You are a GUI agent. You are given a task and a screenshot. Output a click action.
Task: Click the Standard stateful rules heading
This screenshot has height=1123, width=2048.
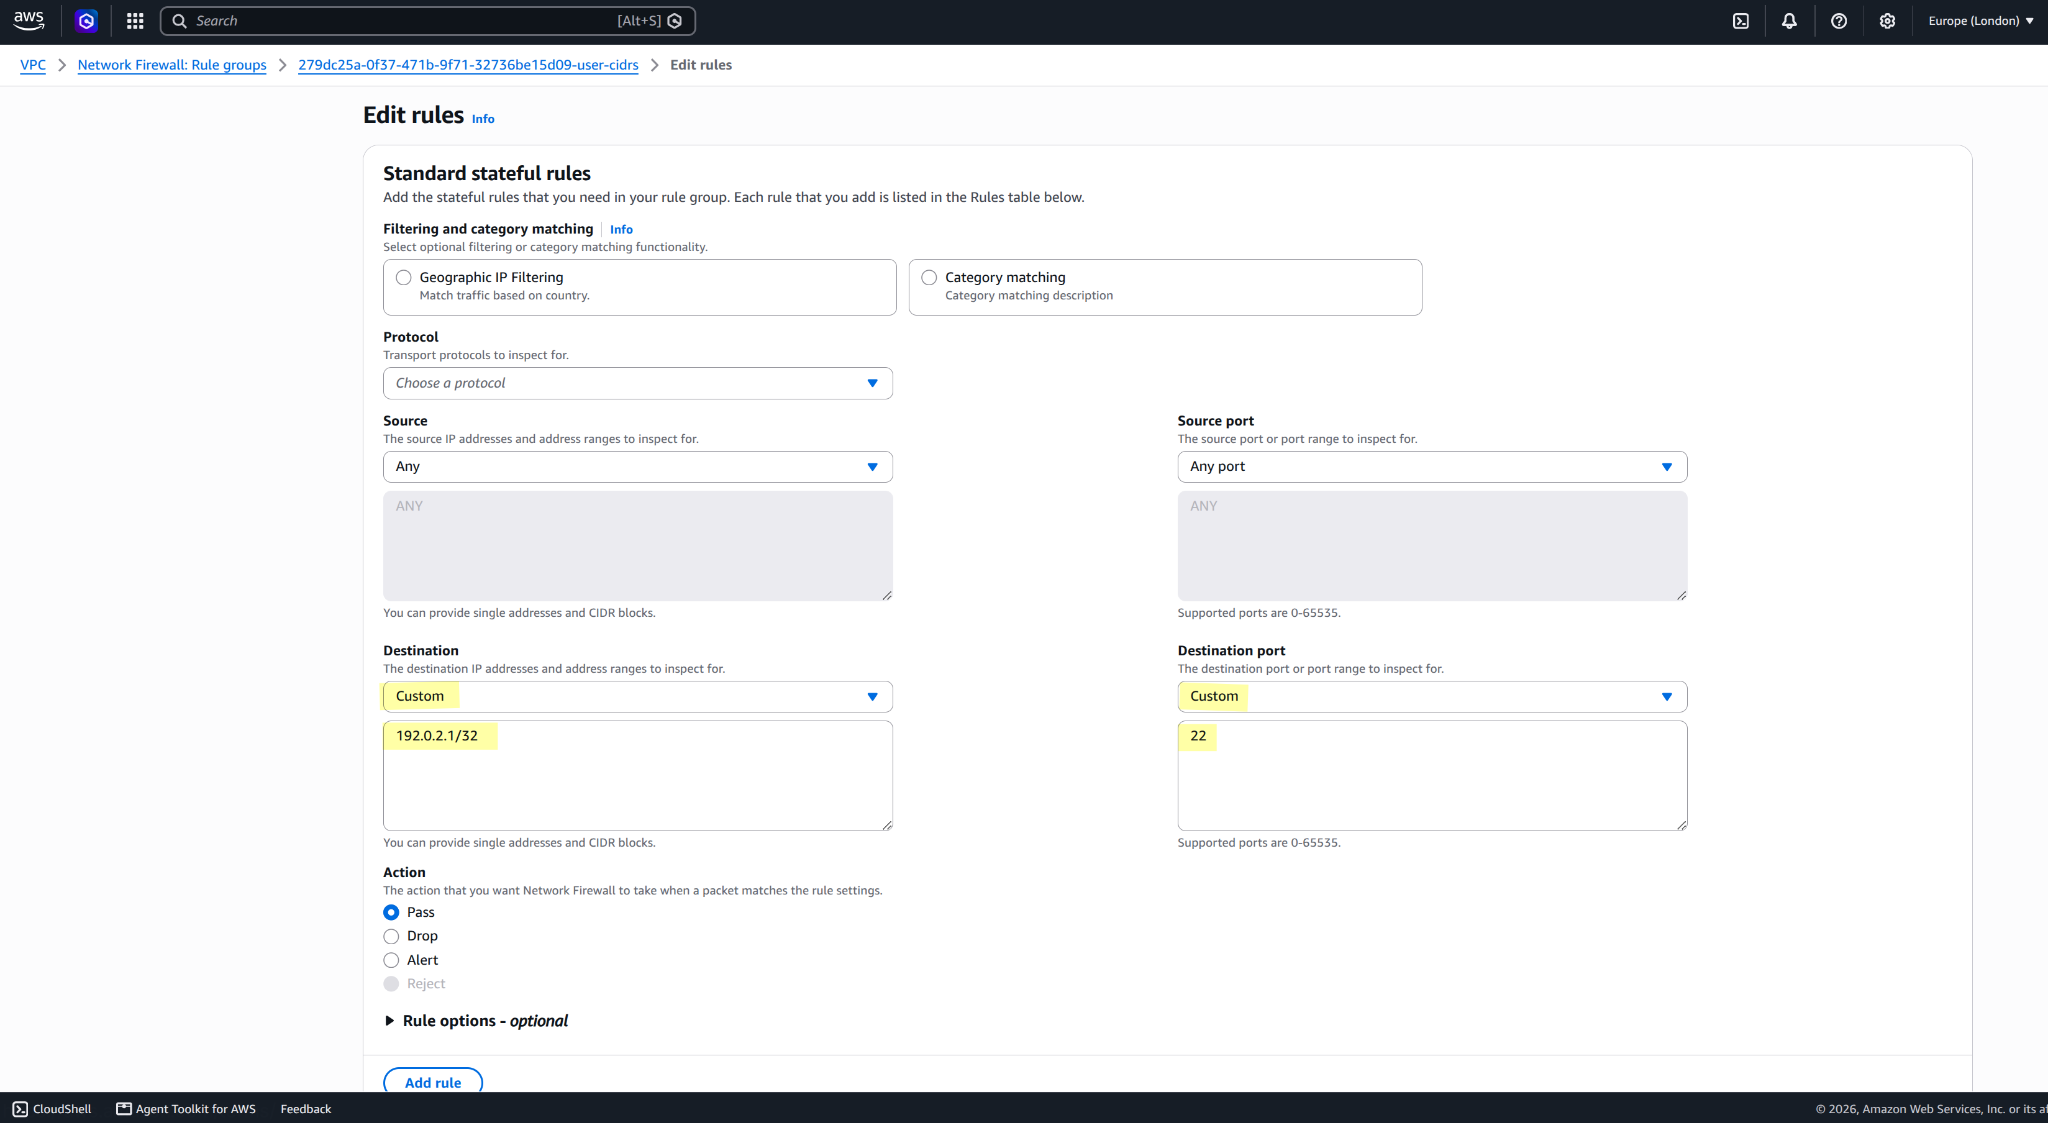pos(487,174)
